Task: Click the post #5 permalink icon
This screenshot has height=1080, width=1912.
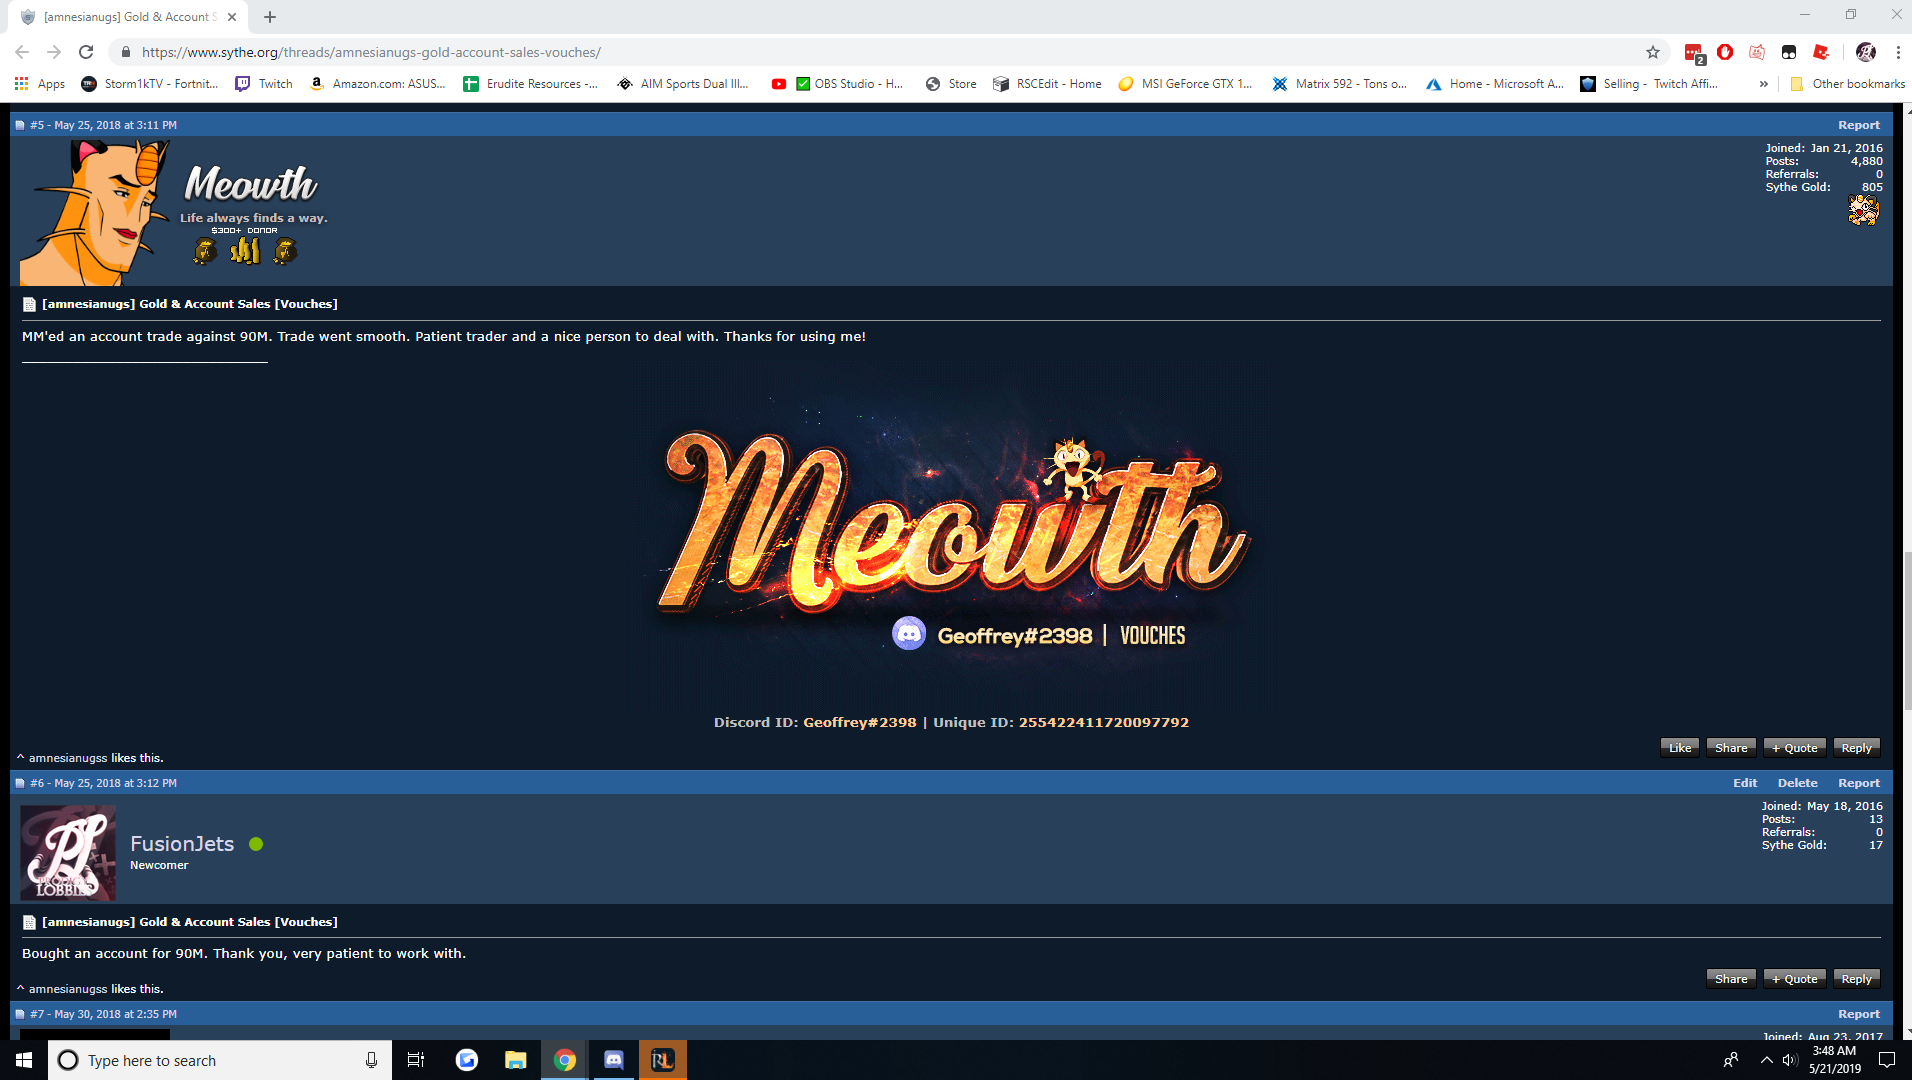Action: pos(20,125)
